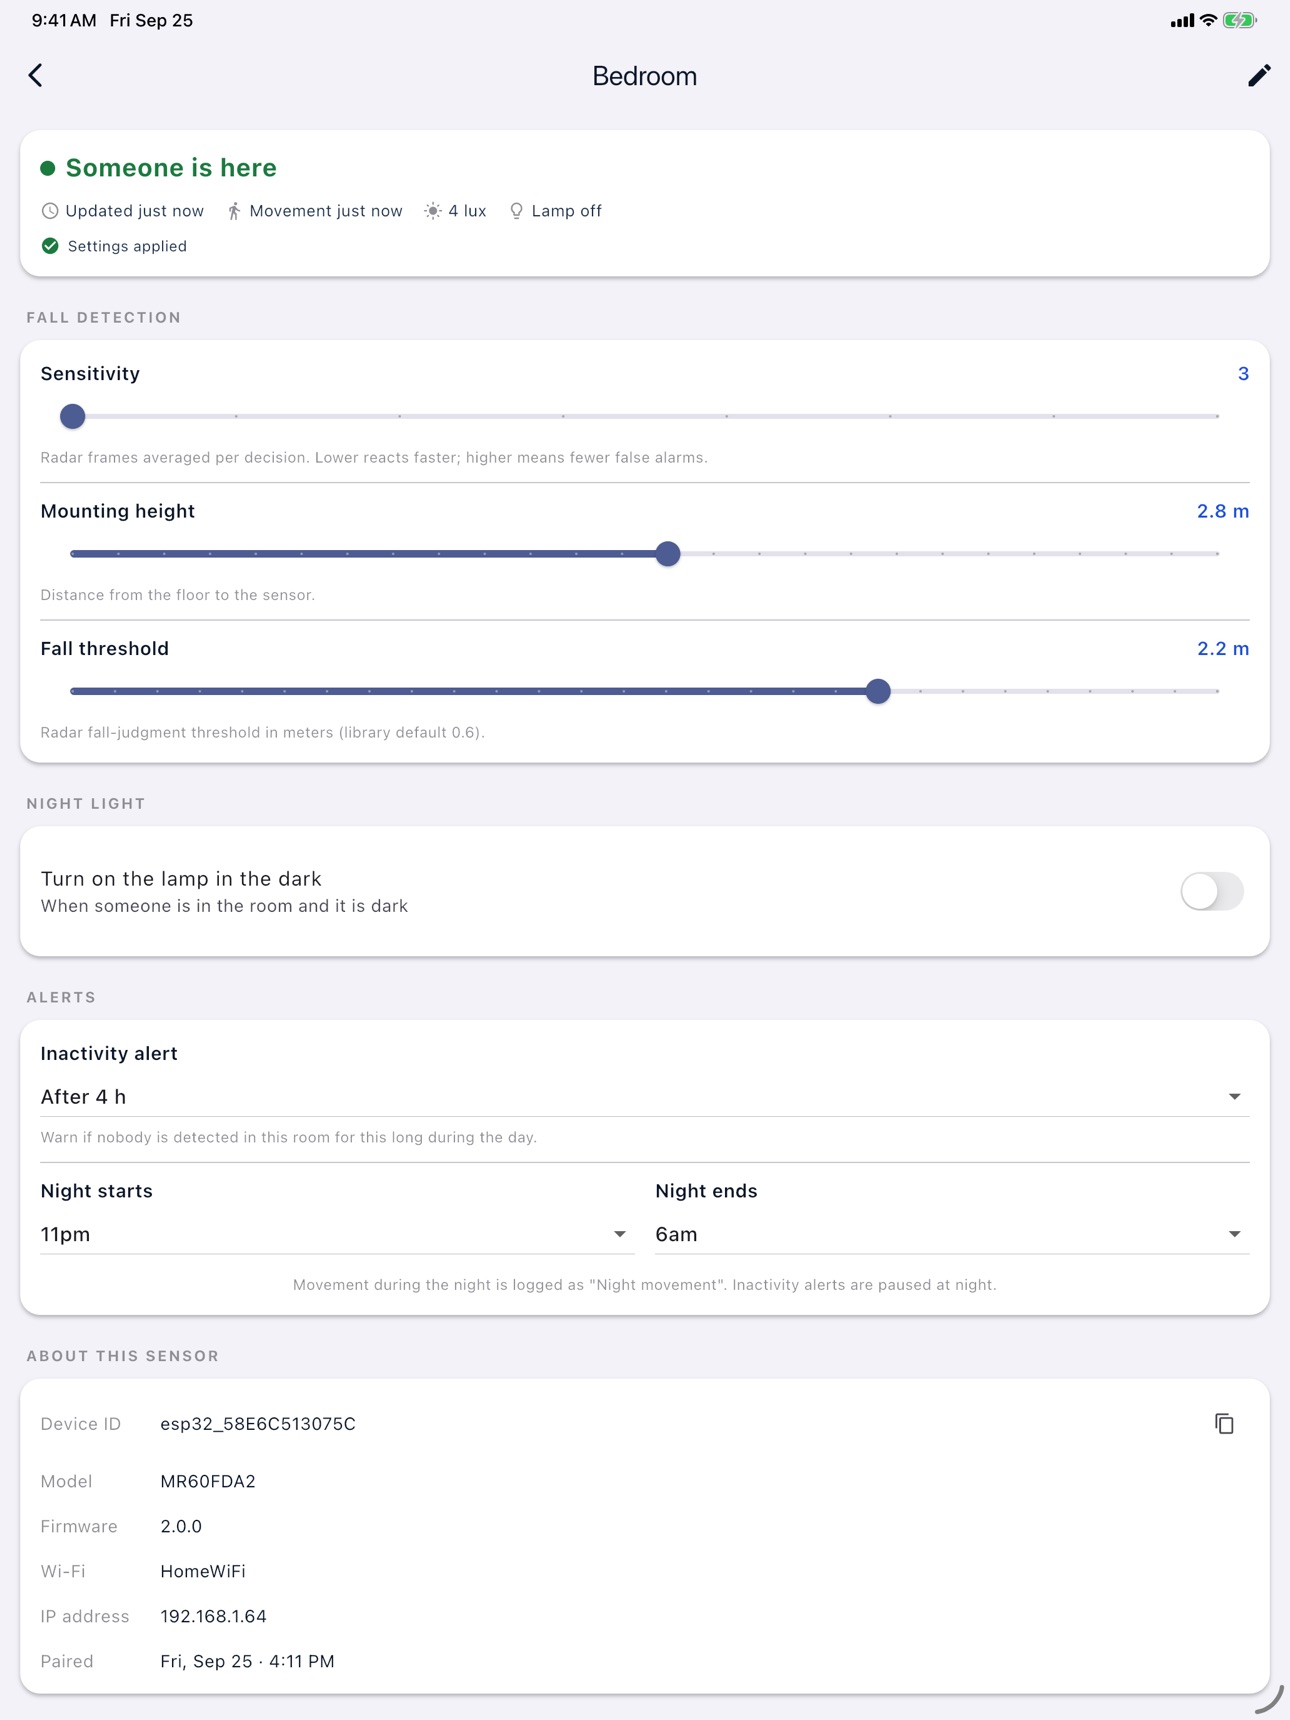
Task: Tap the 'Turn on the lamp in the dark' label
Action: click(x=181, y=879)
